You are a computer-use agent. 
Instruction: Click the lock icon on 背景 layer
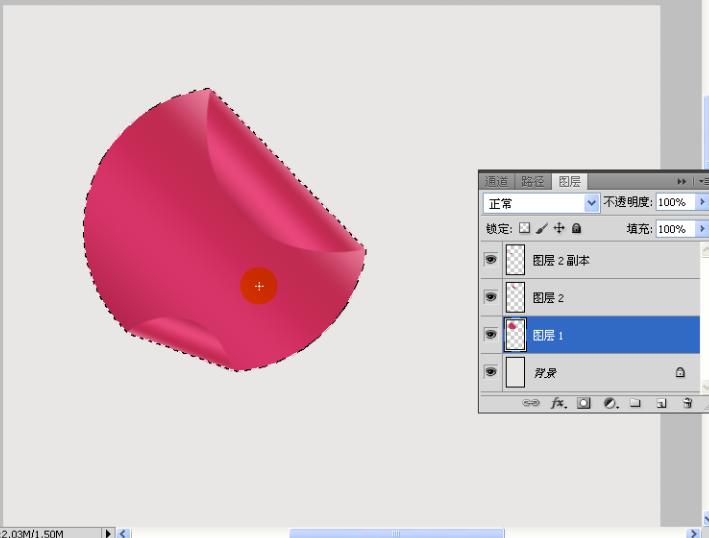coord(680,372)
